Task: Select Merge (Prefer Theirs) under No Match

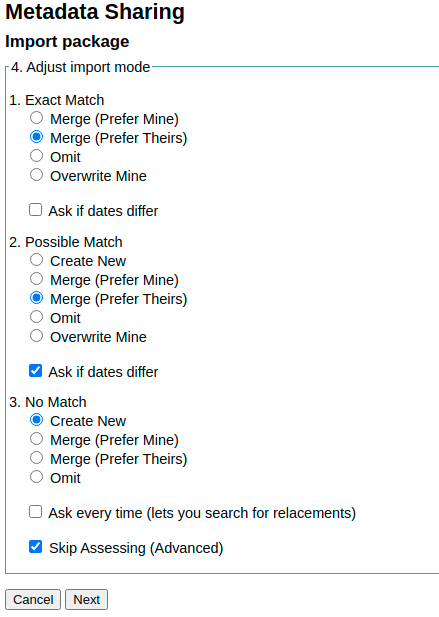Action: pos(36,458)
